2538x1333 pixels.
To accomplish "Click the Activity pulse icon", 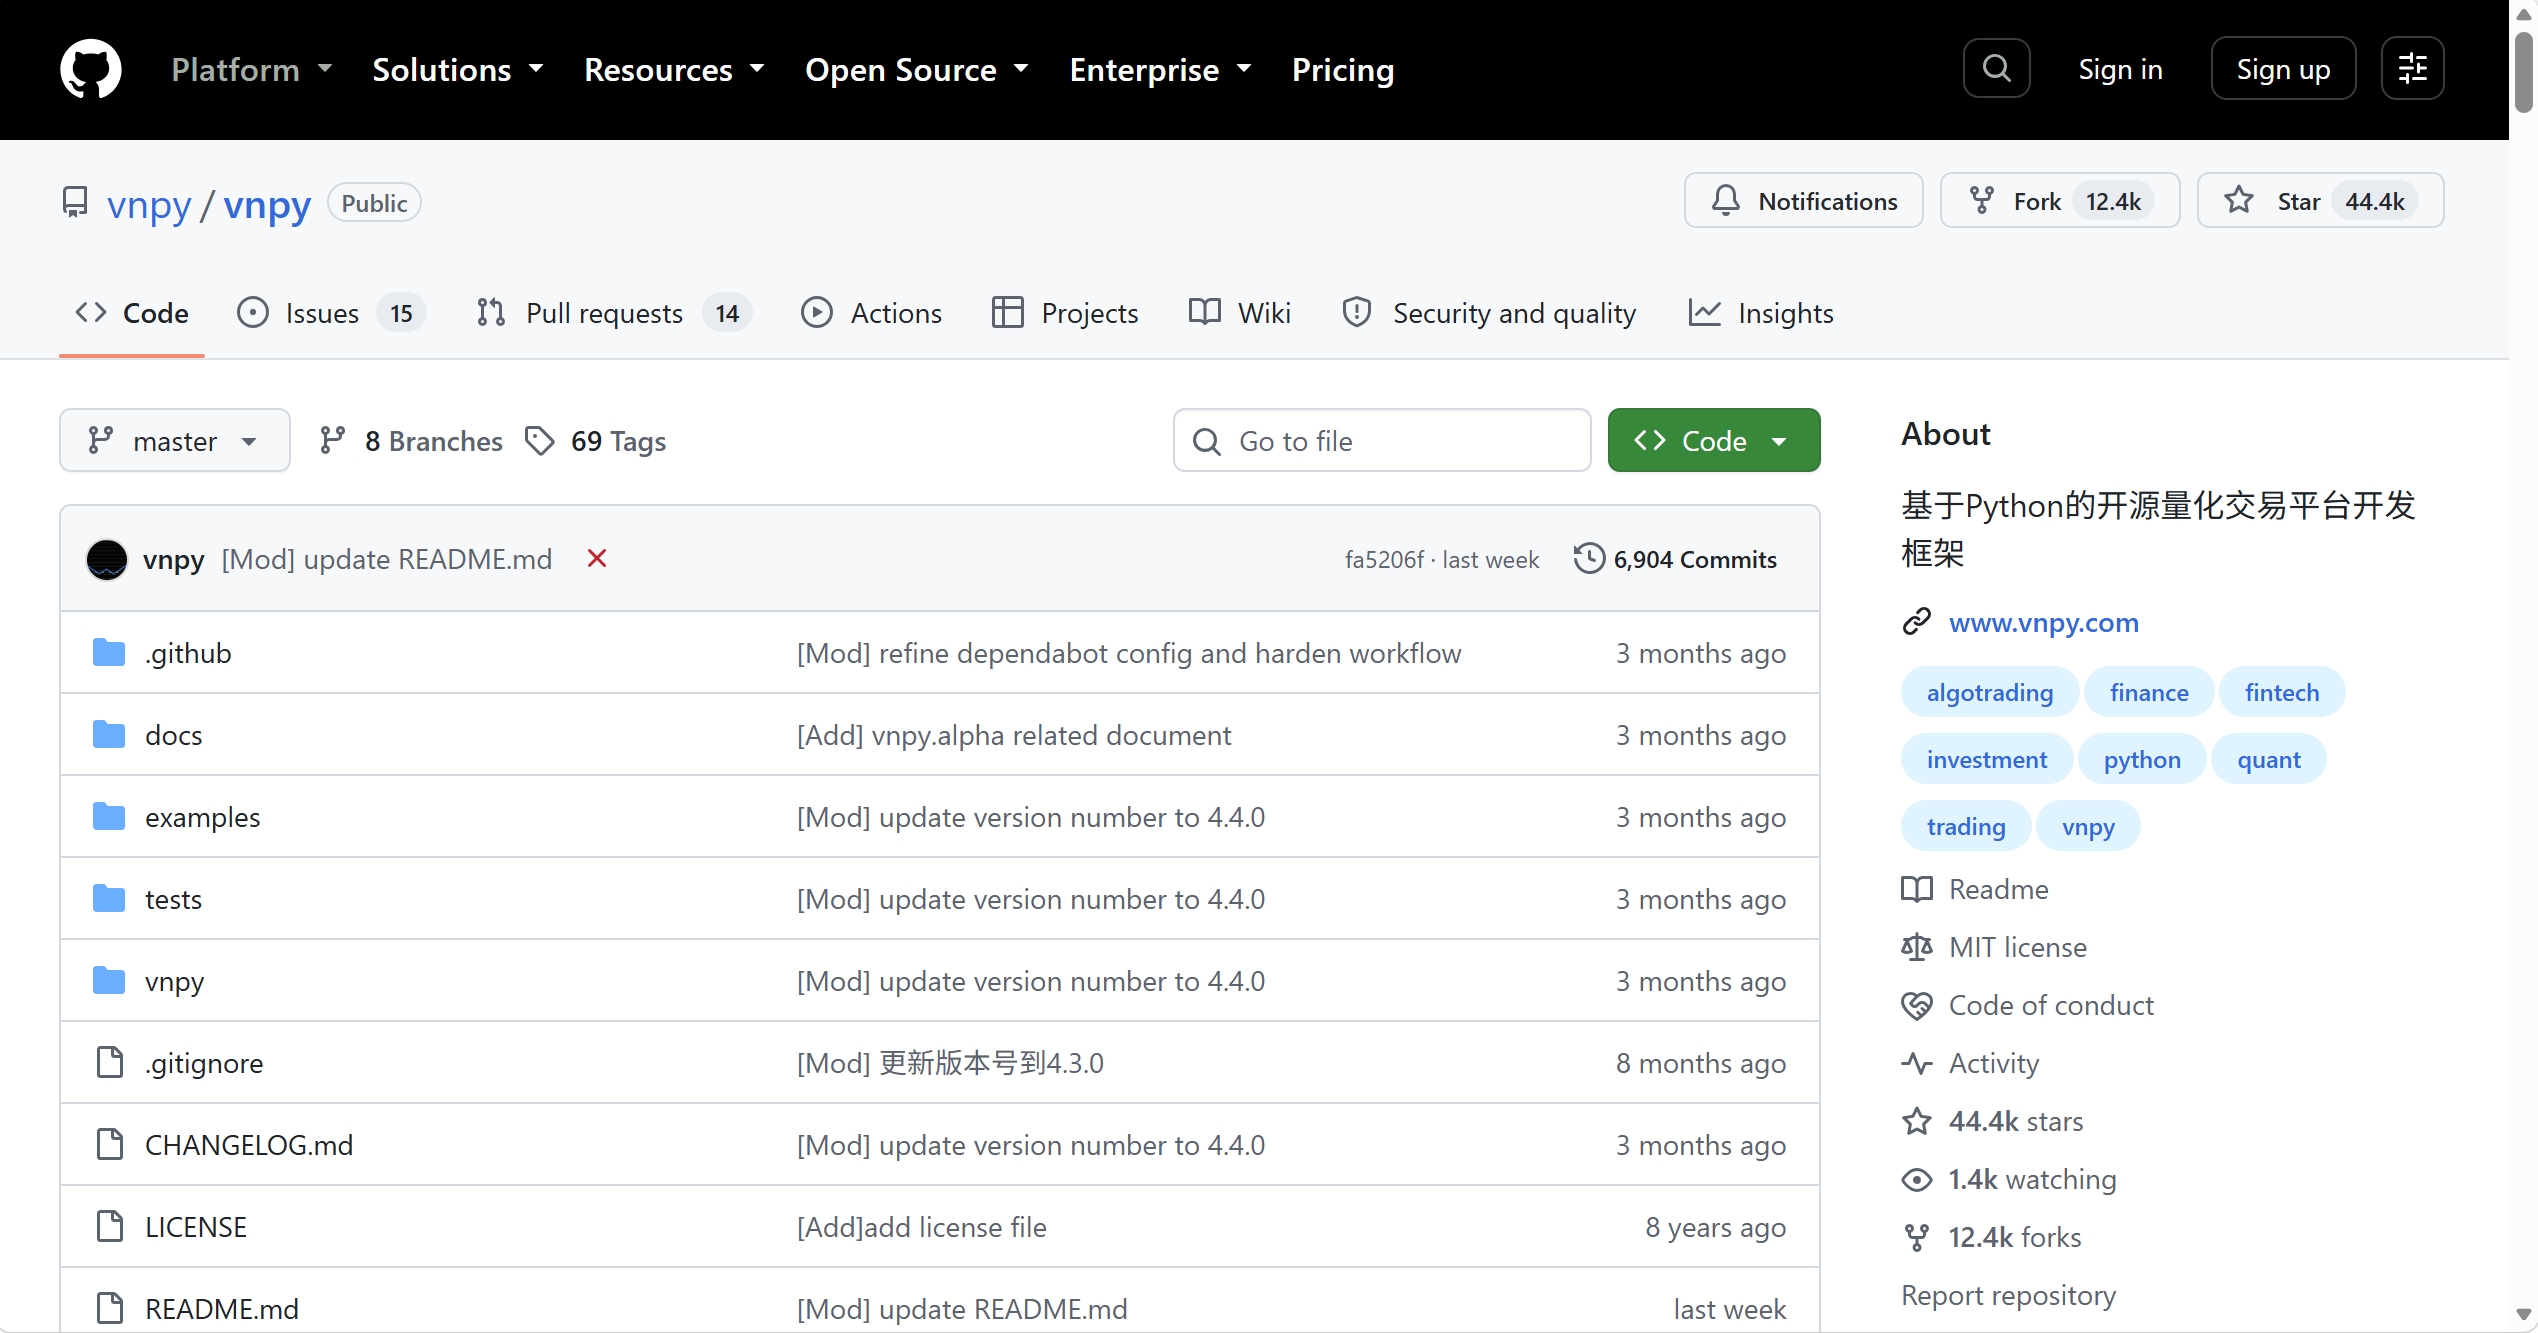I will pos(1916,1063).
